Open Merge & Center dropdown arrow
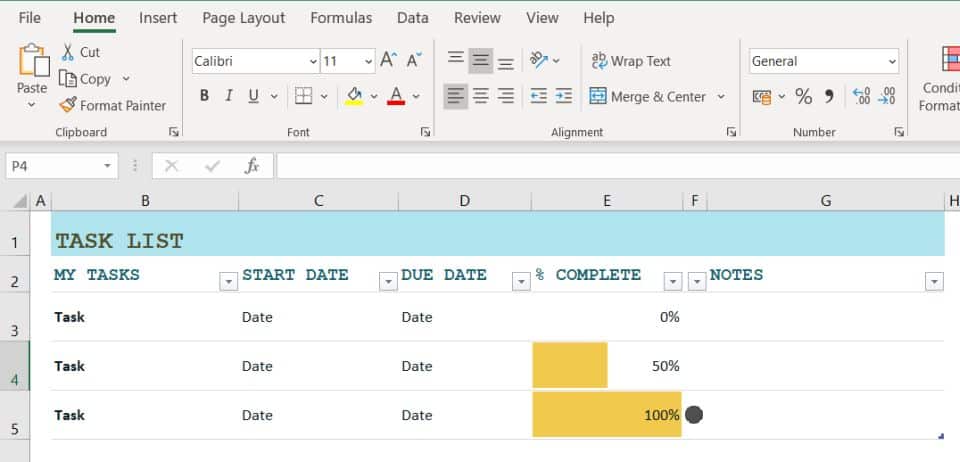Screen dimensions: 960x462 tap(721, 97)
